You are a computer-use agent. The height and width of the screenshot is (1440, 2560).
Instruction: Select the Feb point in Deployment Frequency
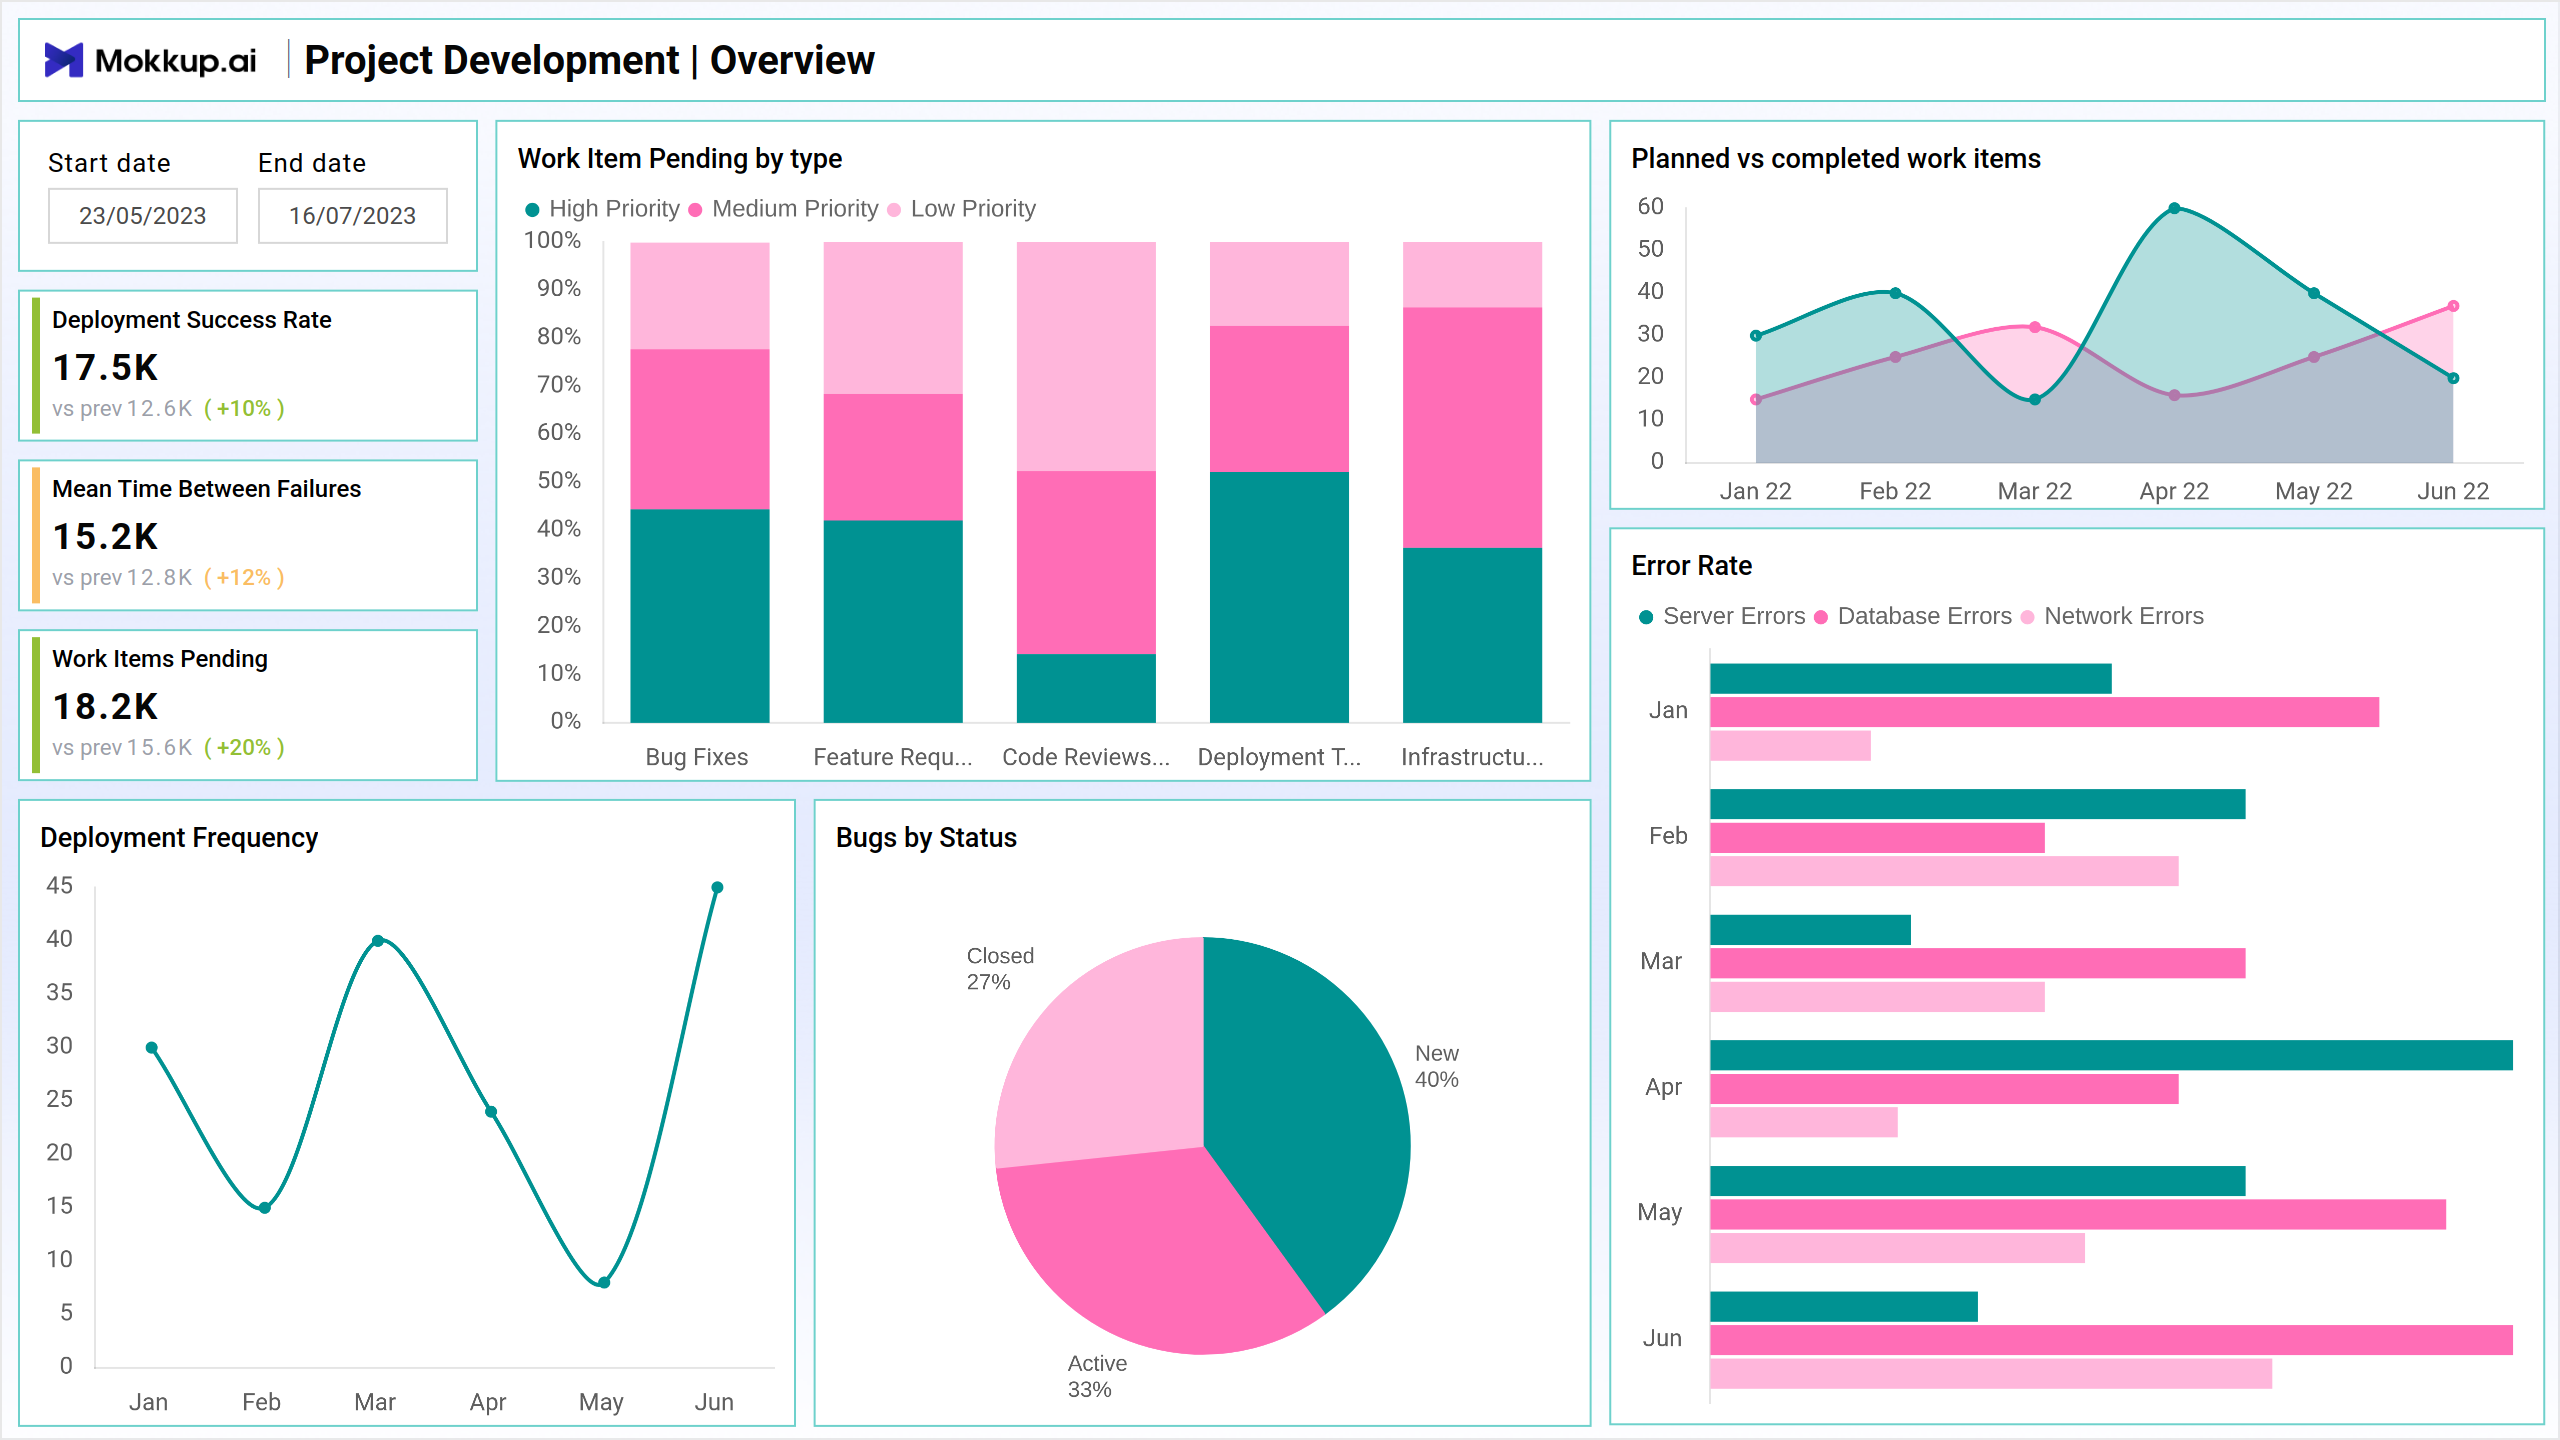265,1208
